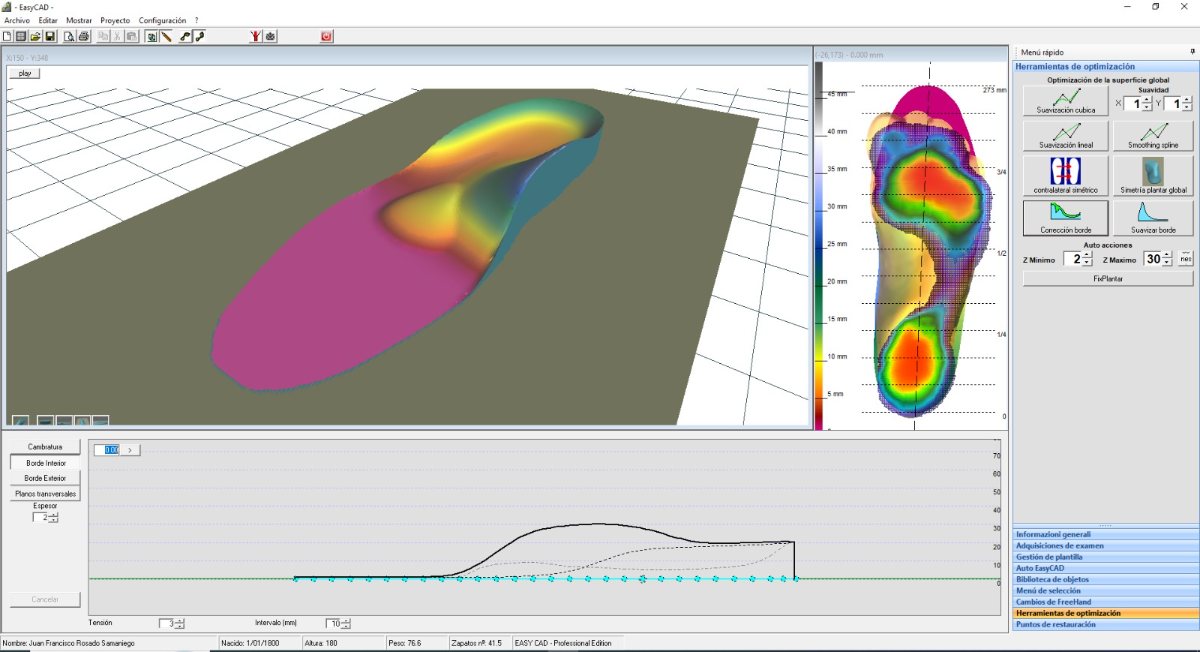The width and height of the screenshot is (1200, 652).
Task: Select the pencil drawing tool icon
Action: click(166, 36)
